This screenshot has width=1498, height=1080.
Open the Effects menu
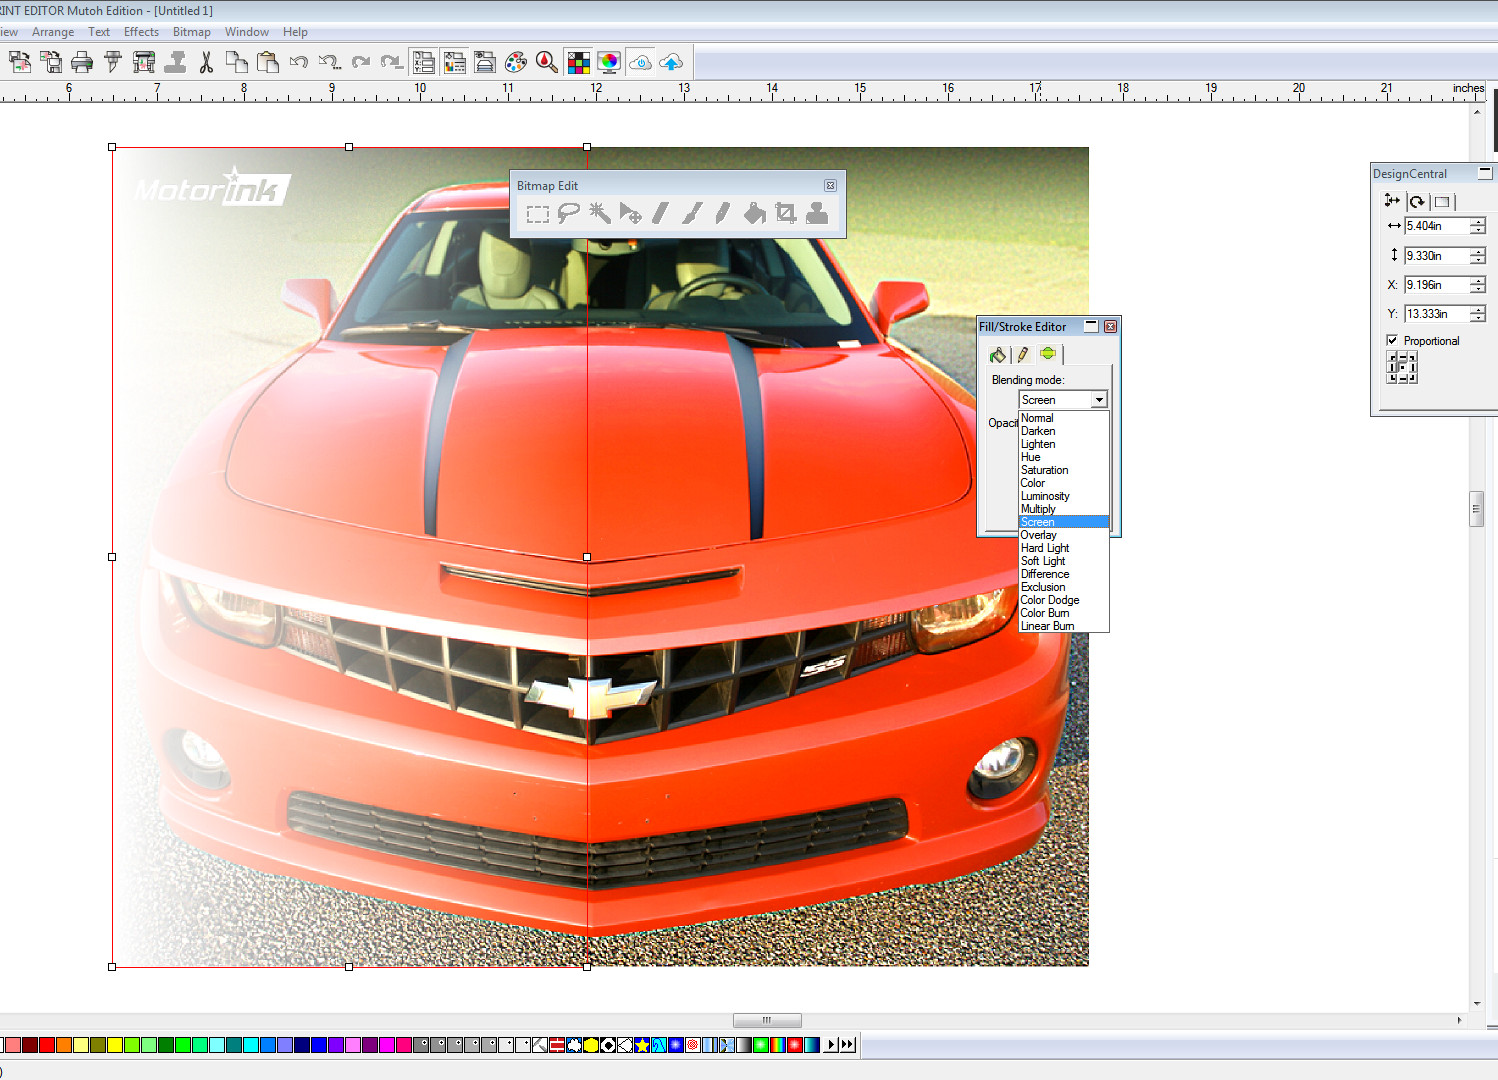click(x=141, y=32)
